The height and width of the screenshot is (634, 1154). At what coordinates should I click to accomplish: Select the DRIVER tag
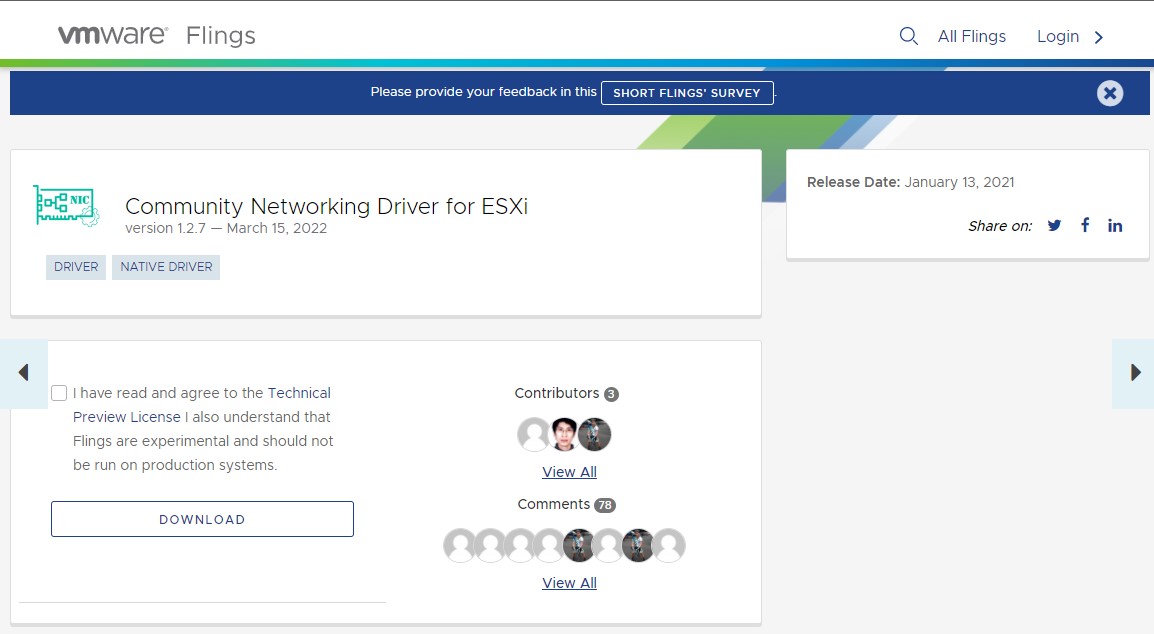click(76, 267)
